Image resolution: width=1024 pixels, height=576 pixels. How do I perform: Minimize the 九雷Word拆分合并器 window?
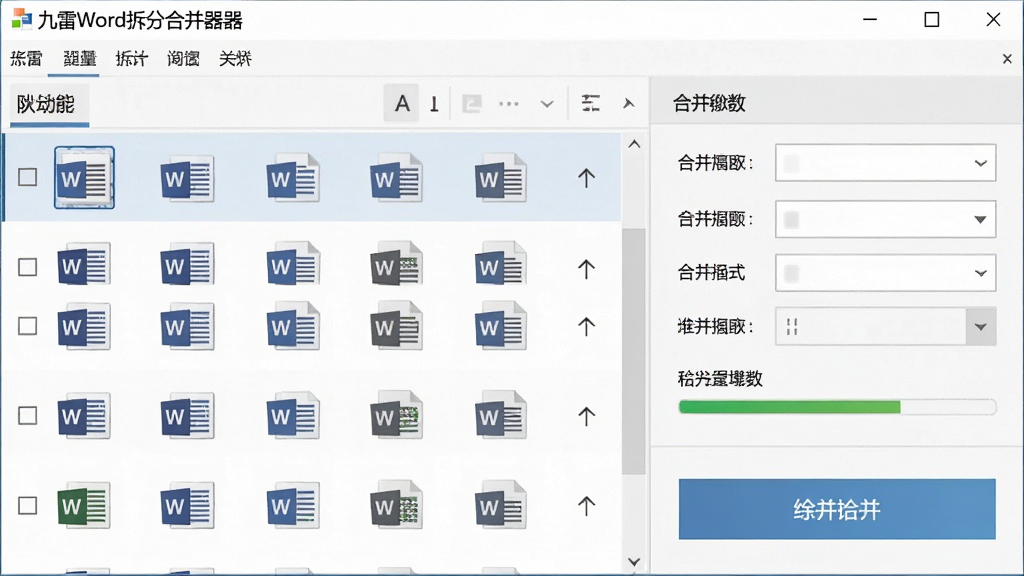[x=870, y=20]
